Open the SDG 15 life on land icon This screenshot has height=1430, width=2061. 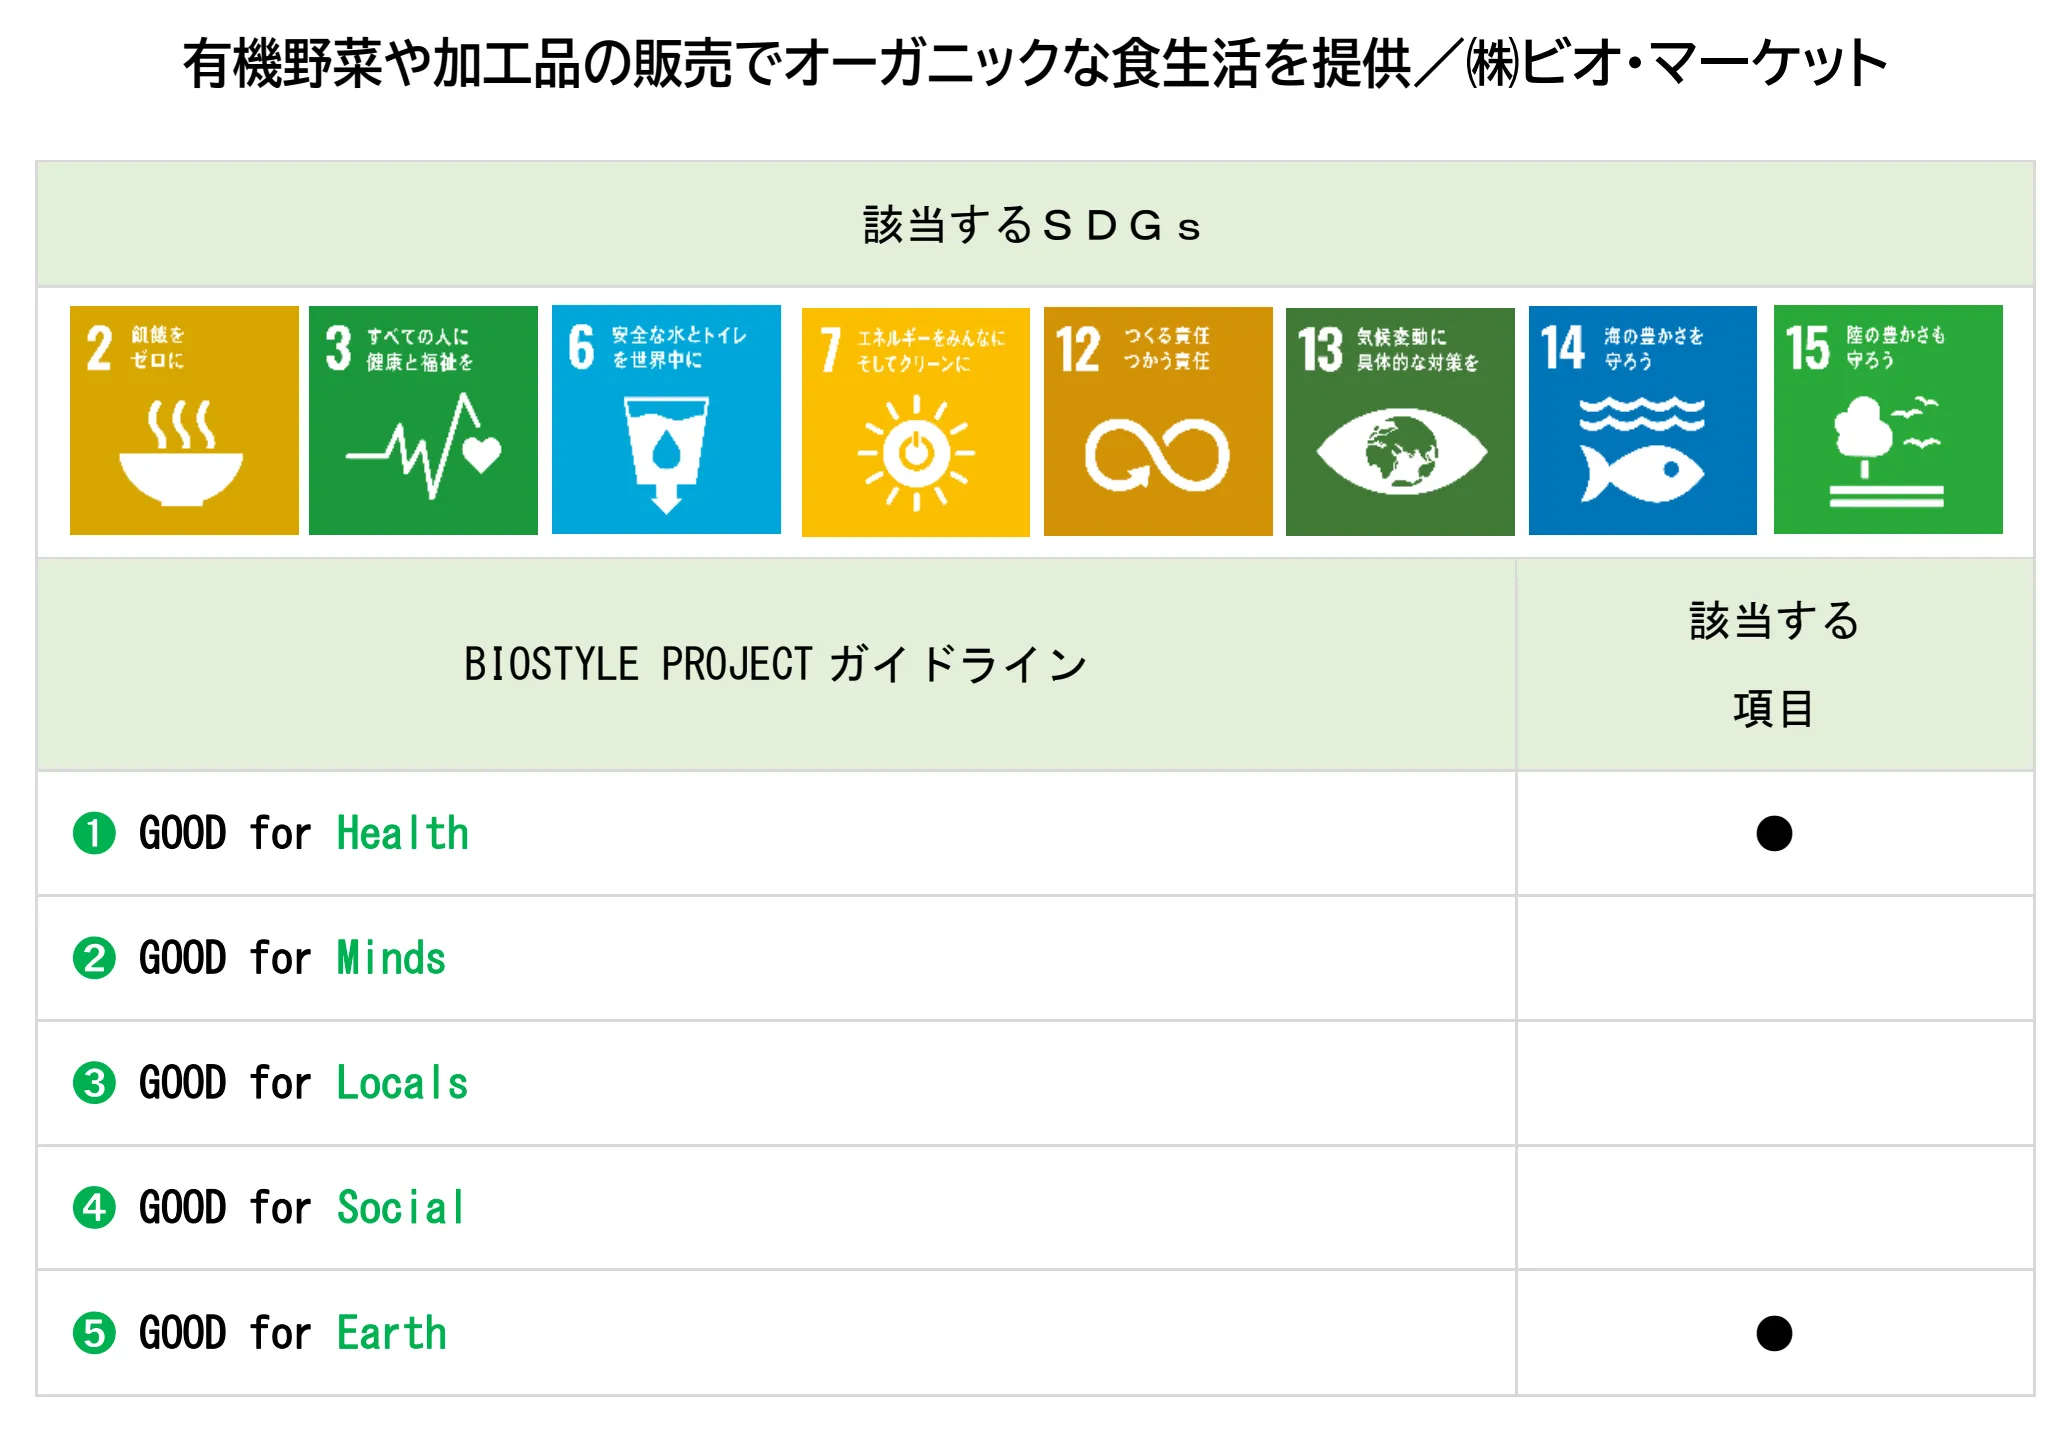tap(1887, 420)
